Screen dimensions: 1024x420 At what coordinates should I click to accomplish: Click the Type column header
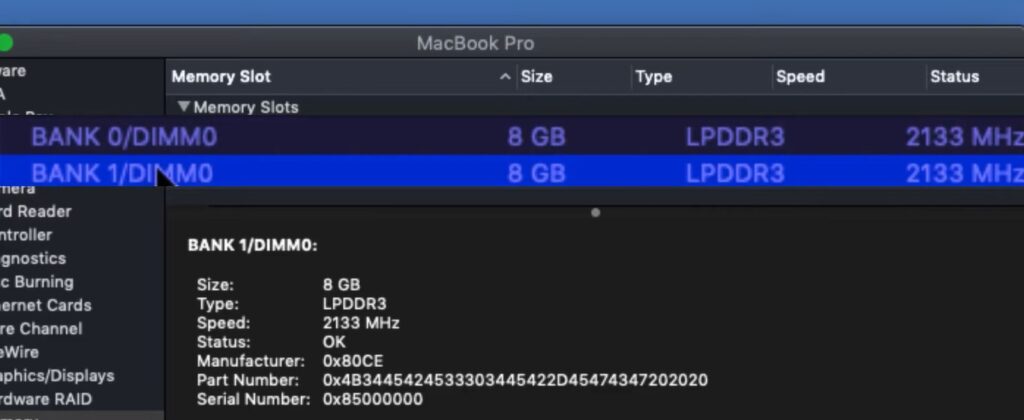(654, 77)
